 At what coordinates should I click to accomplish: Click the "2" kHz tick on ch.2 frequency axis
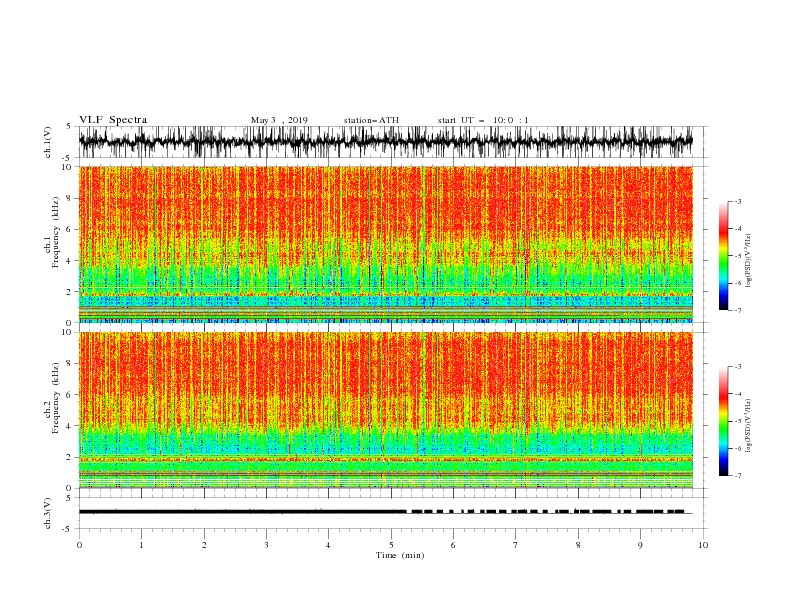click(70, 457)
